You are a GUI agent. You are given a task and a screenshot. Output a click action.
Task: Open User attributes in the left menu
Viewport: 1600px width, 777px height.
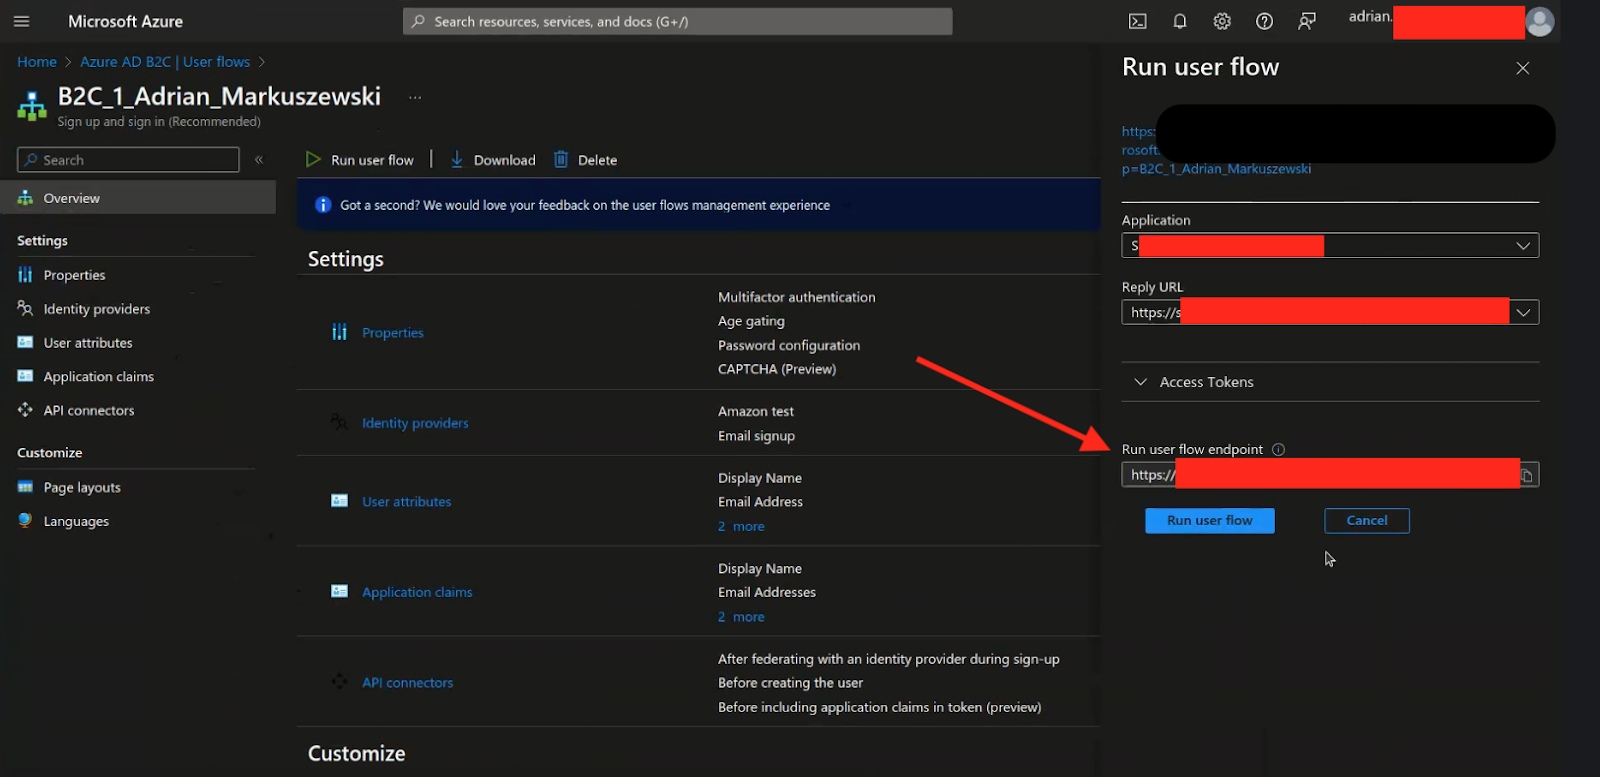tap(88, 343)
